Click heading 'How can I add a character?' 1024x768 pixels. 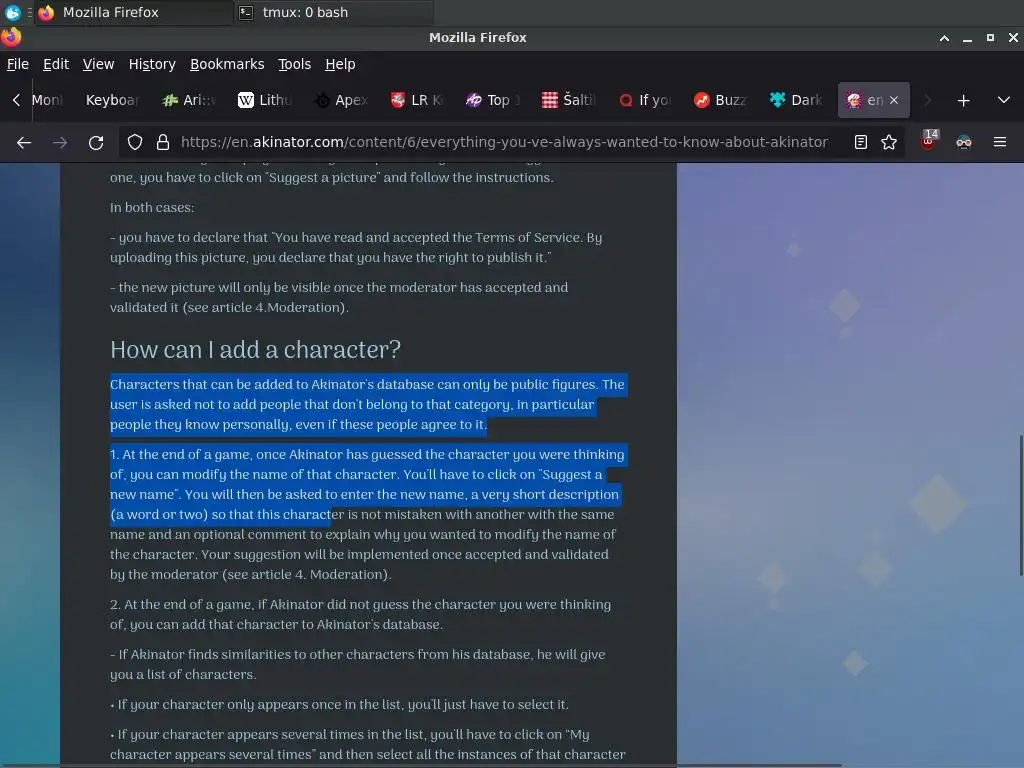click(255, 349)
